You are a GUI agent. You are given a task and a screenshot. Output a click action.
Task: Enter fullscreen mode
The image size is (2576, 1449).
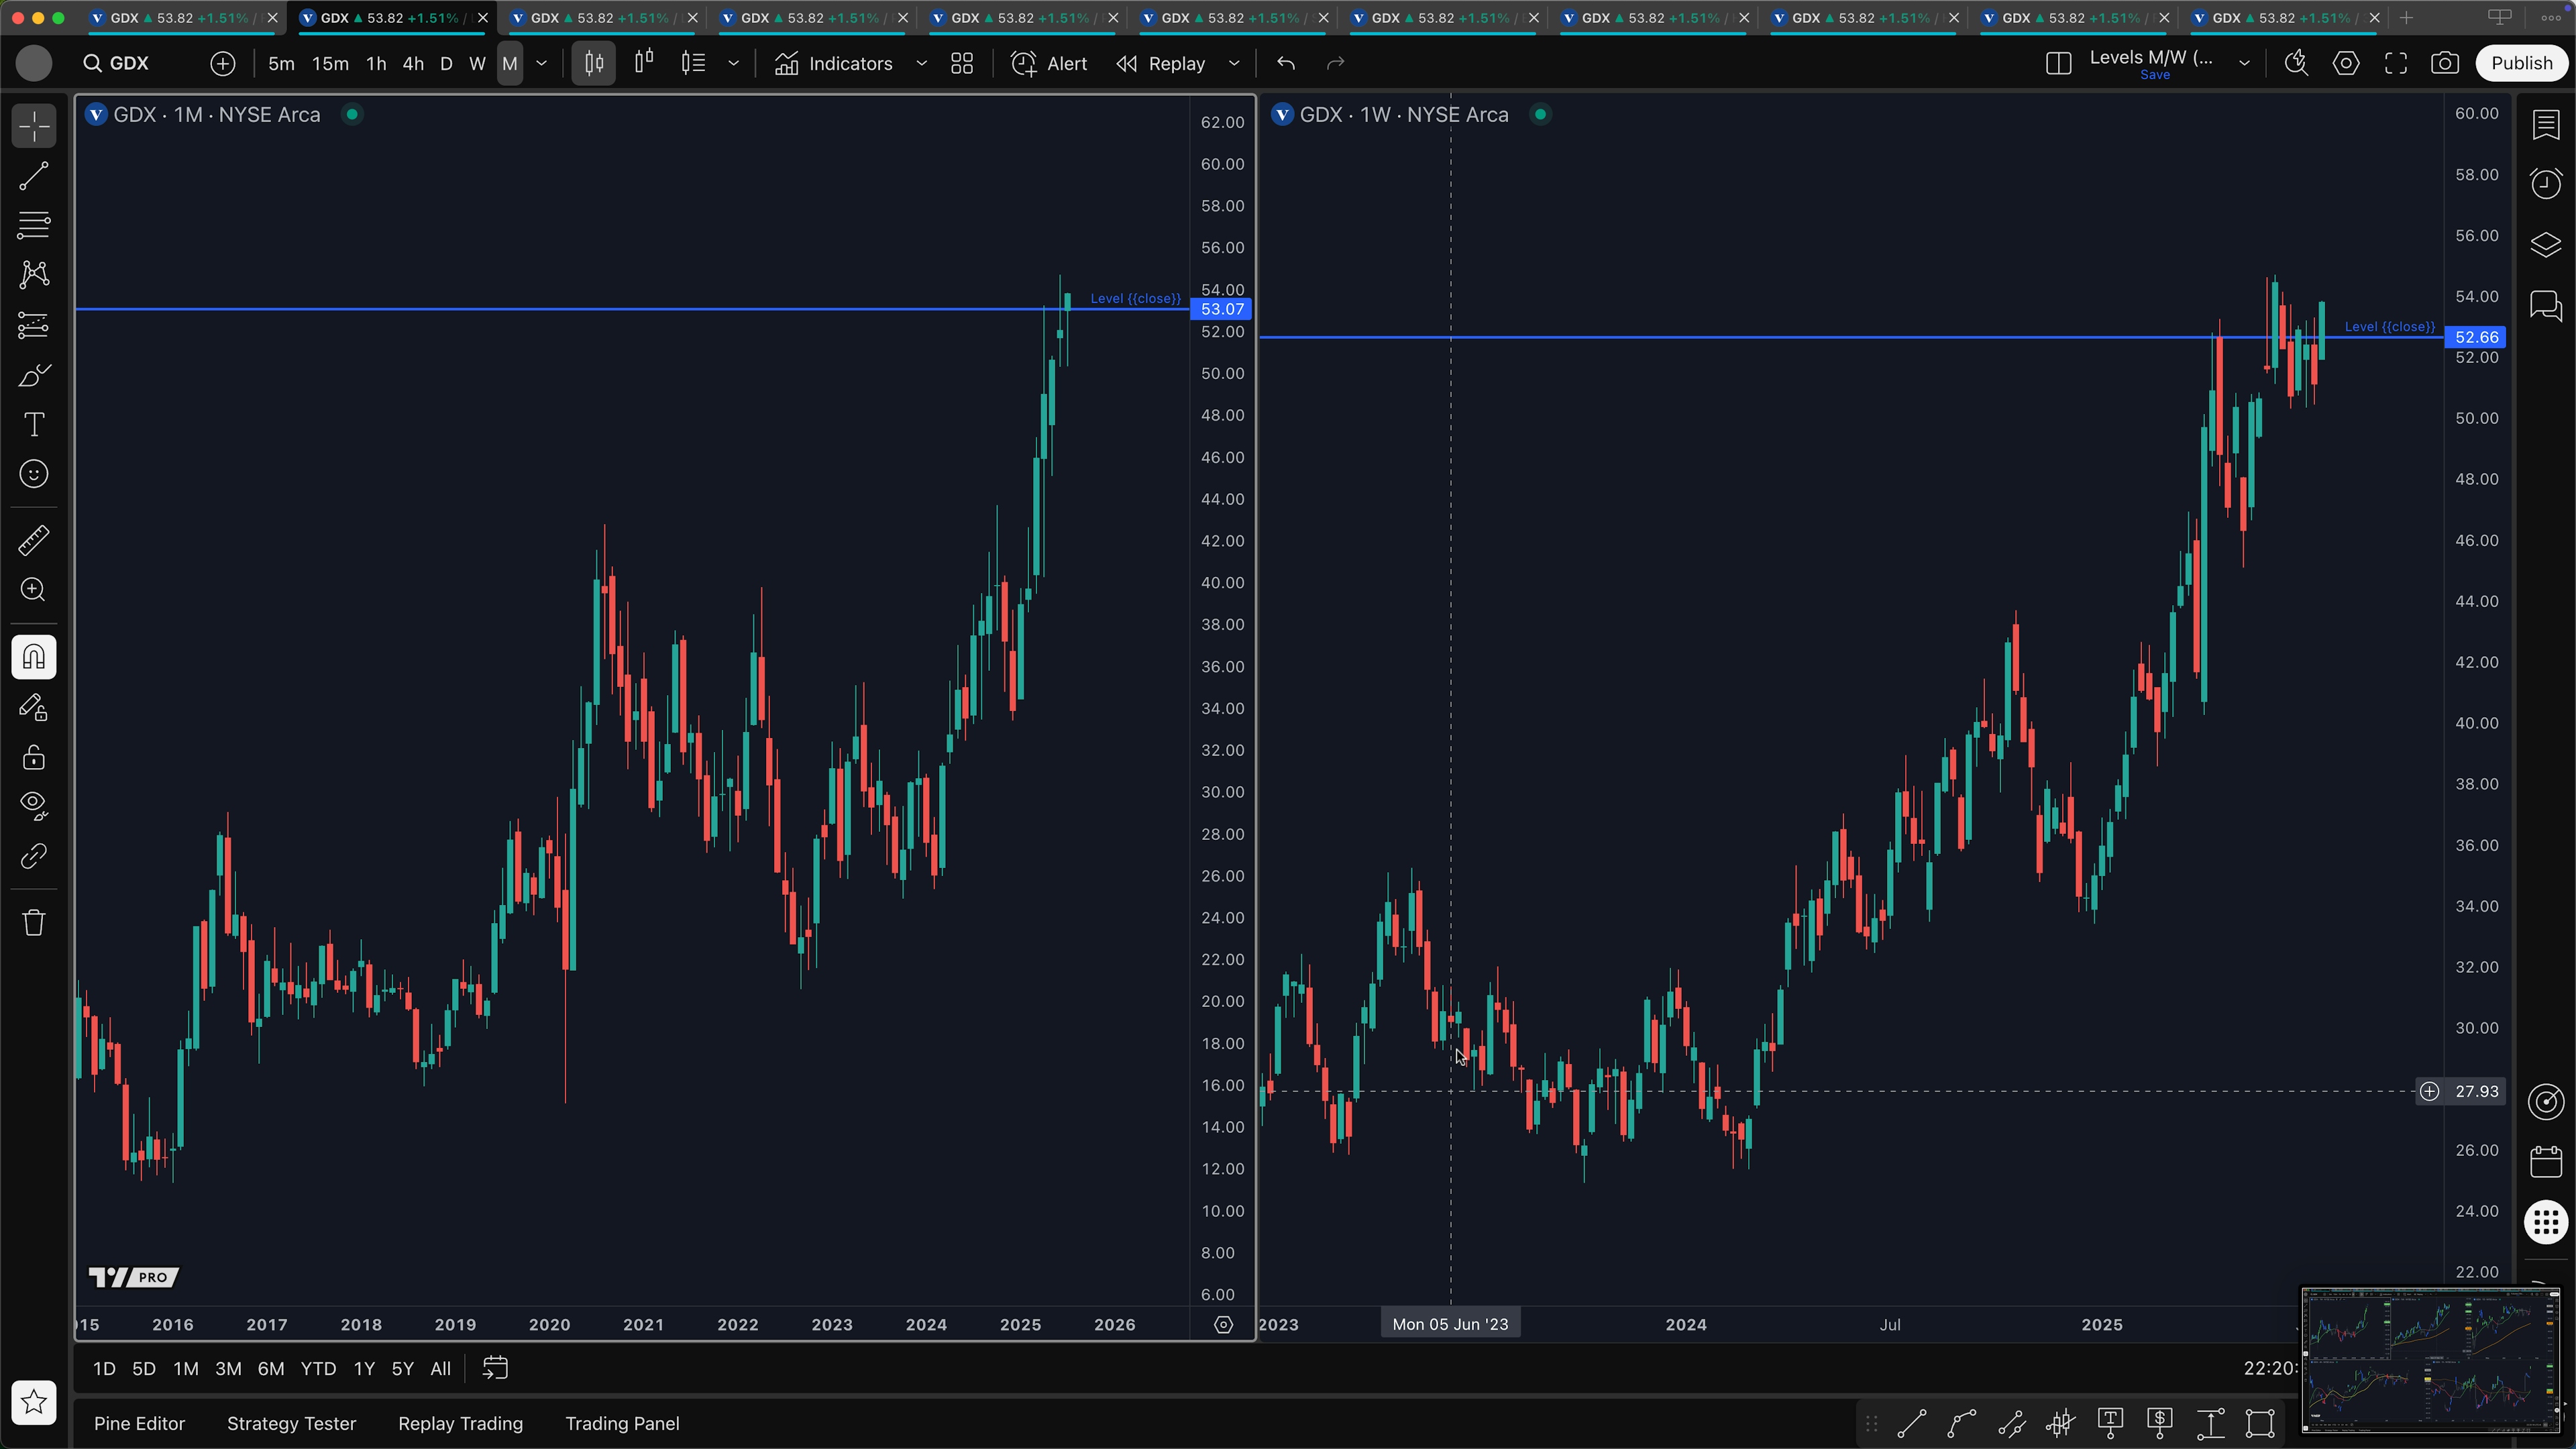coord(2396,64)
